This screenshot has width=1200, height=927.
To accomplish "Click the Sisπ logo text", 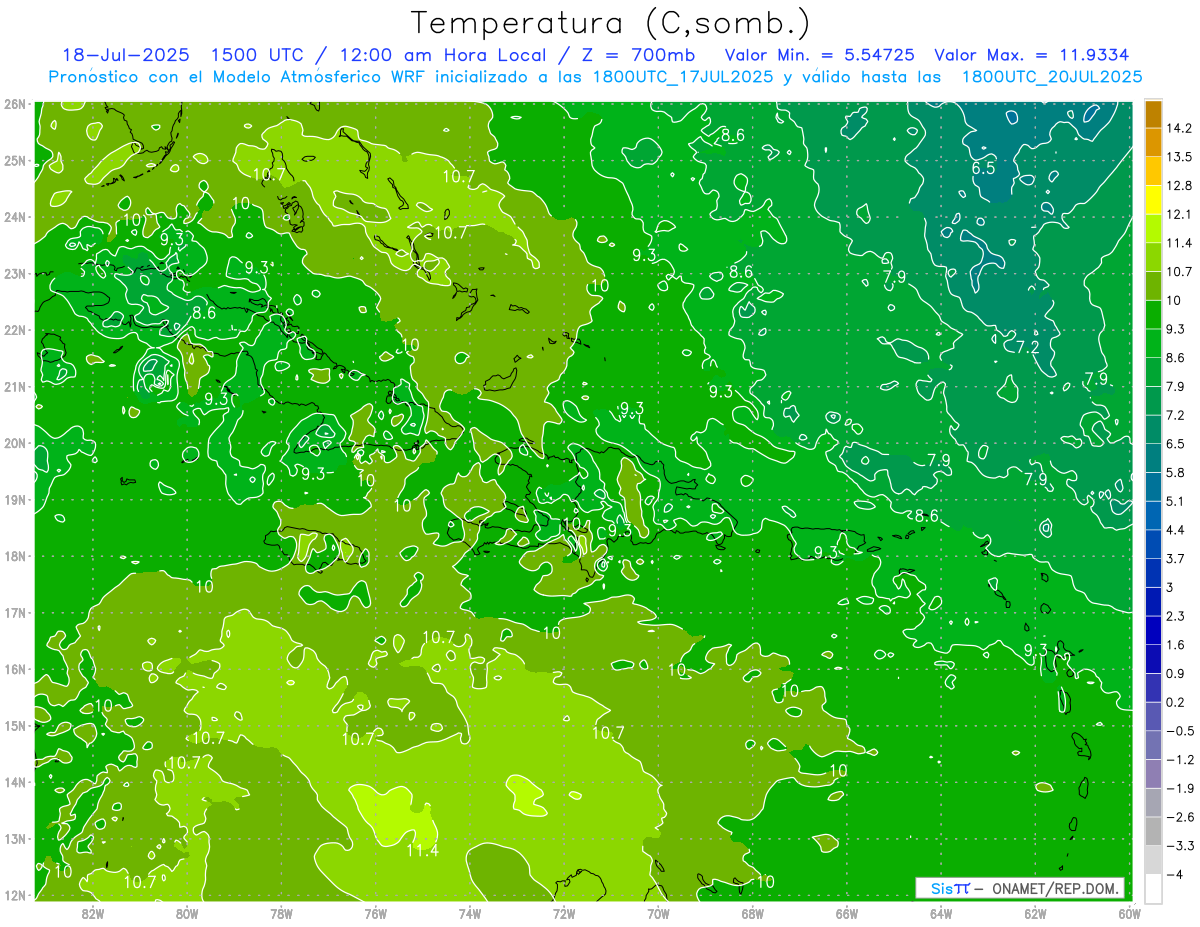I will tap(949, 888).
